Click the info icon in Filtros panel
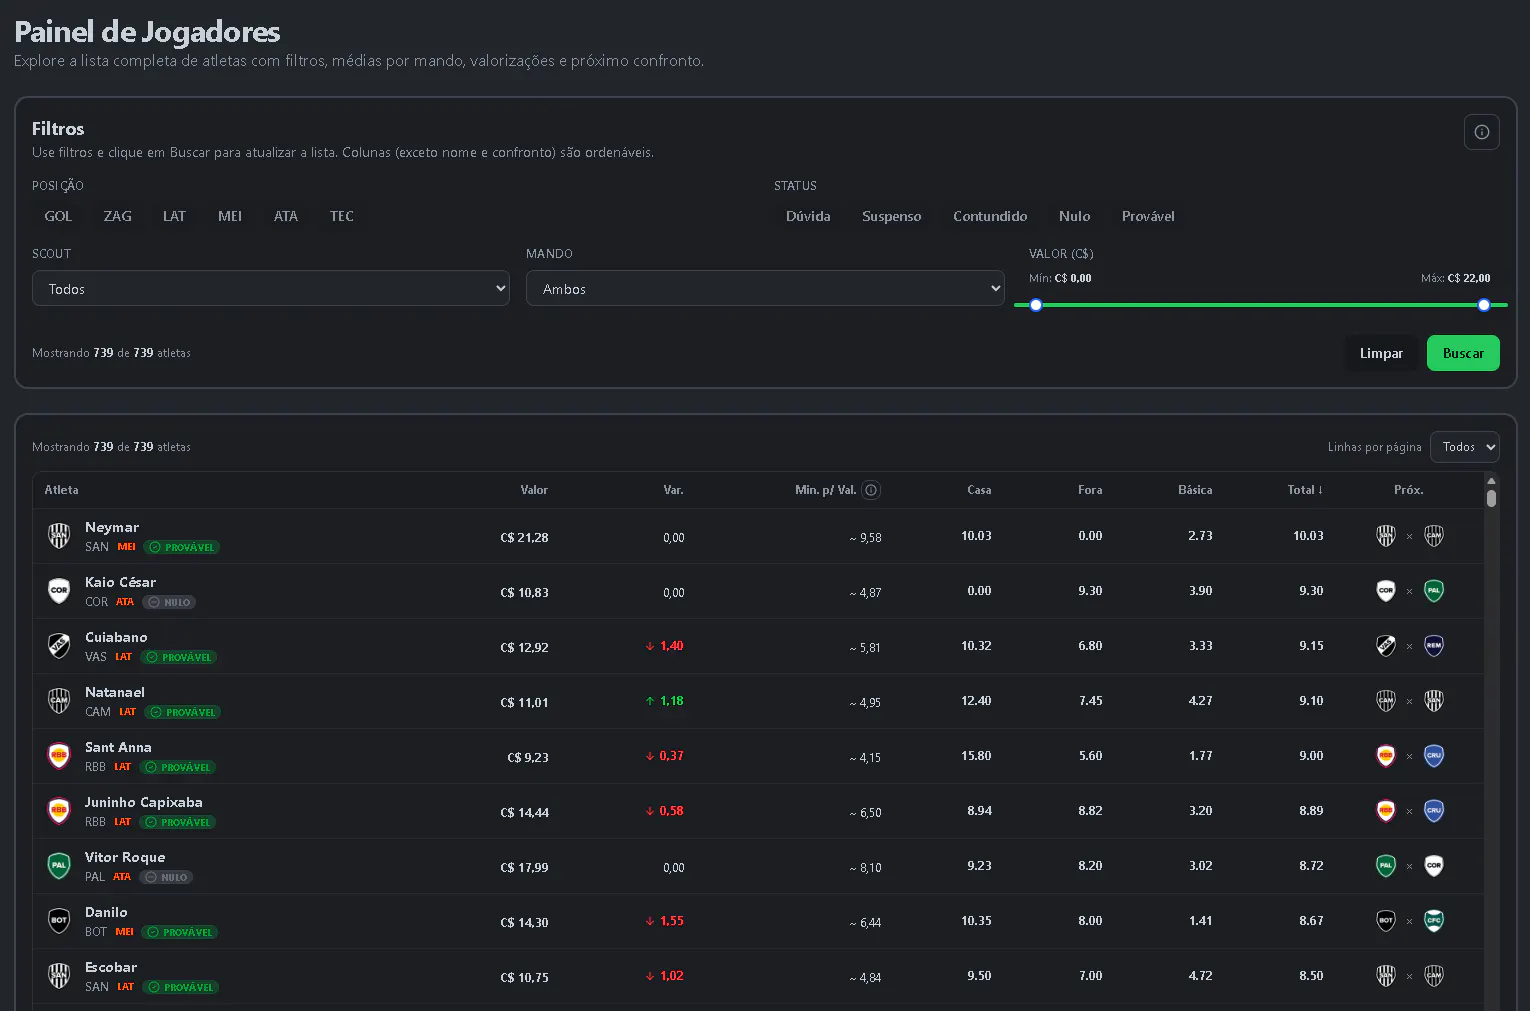This screenshot has height=1011, width=1530. 1481,132
